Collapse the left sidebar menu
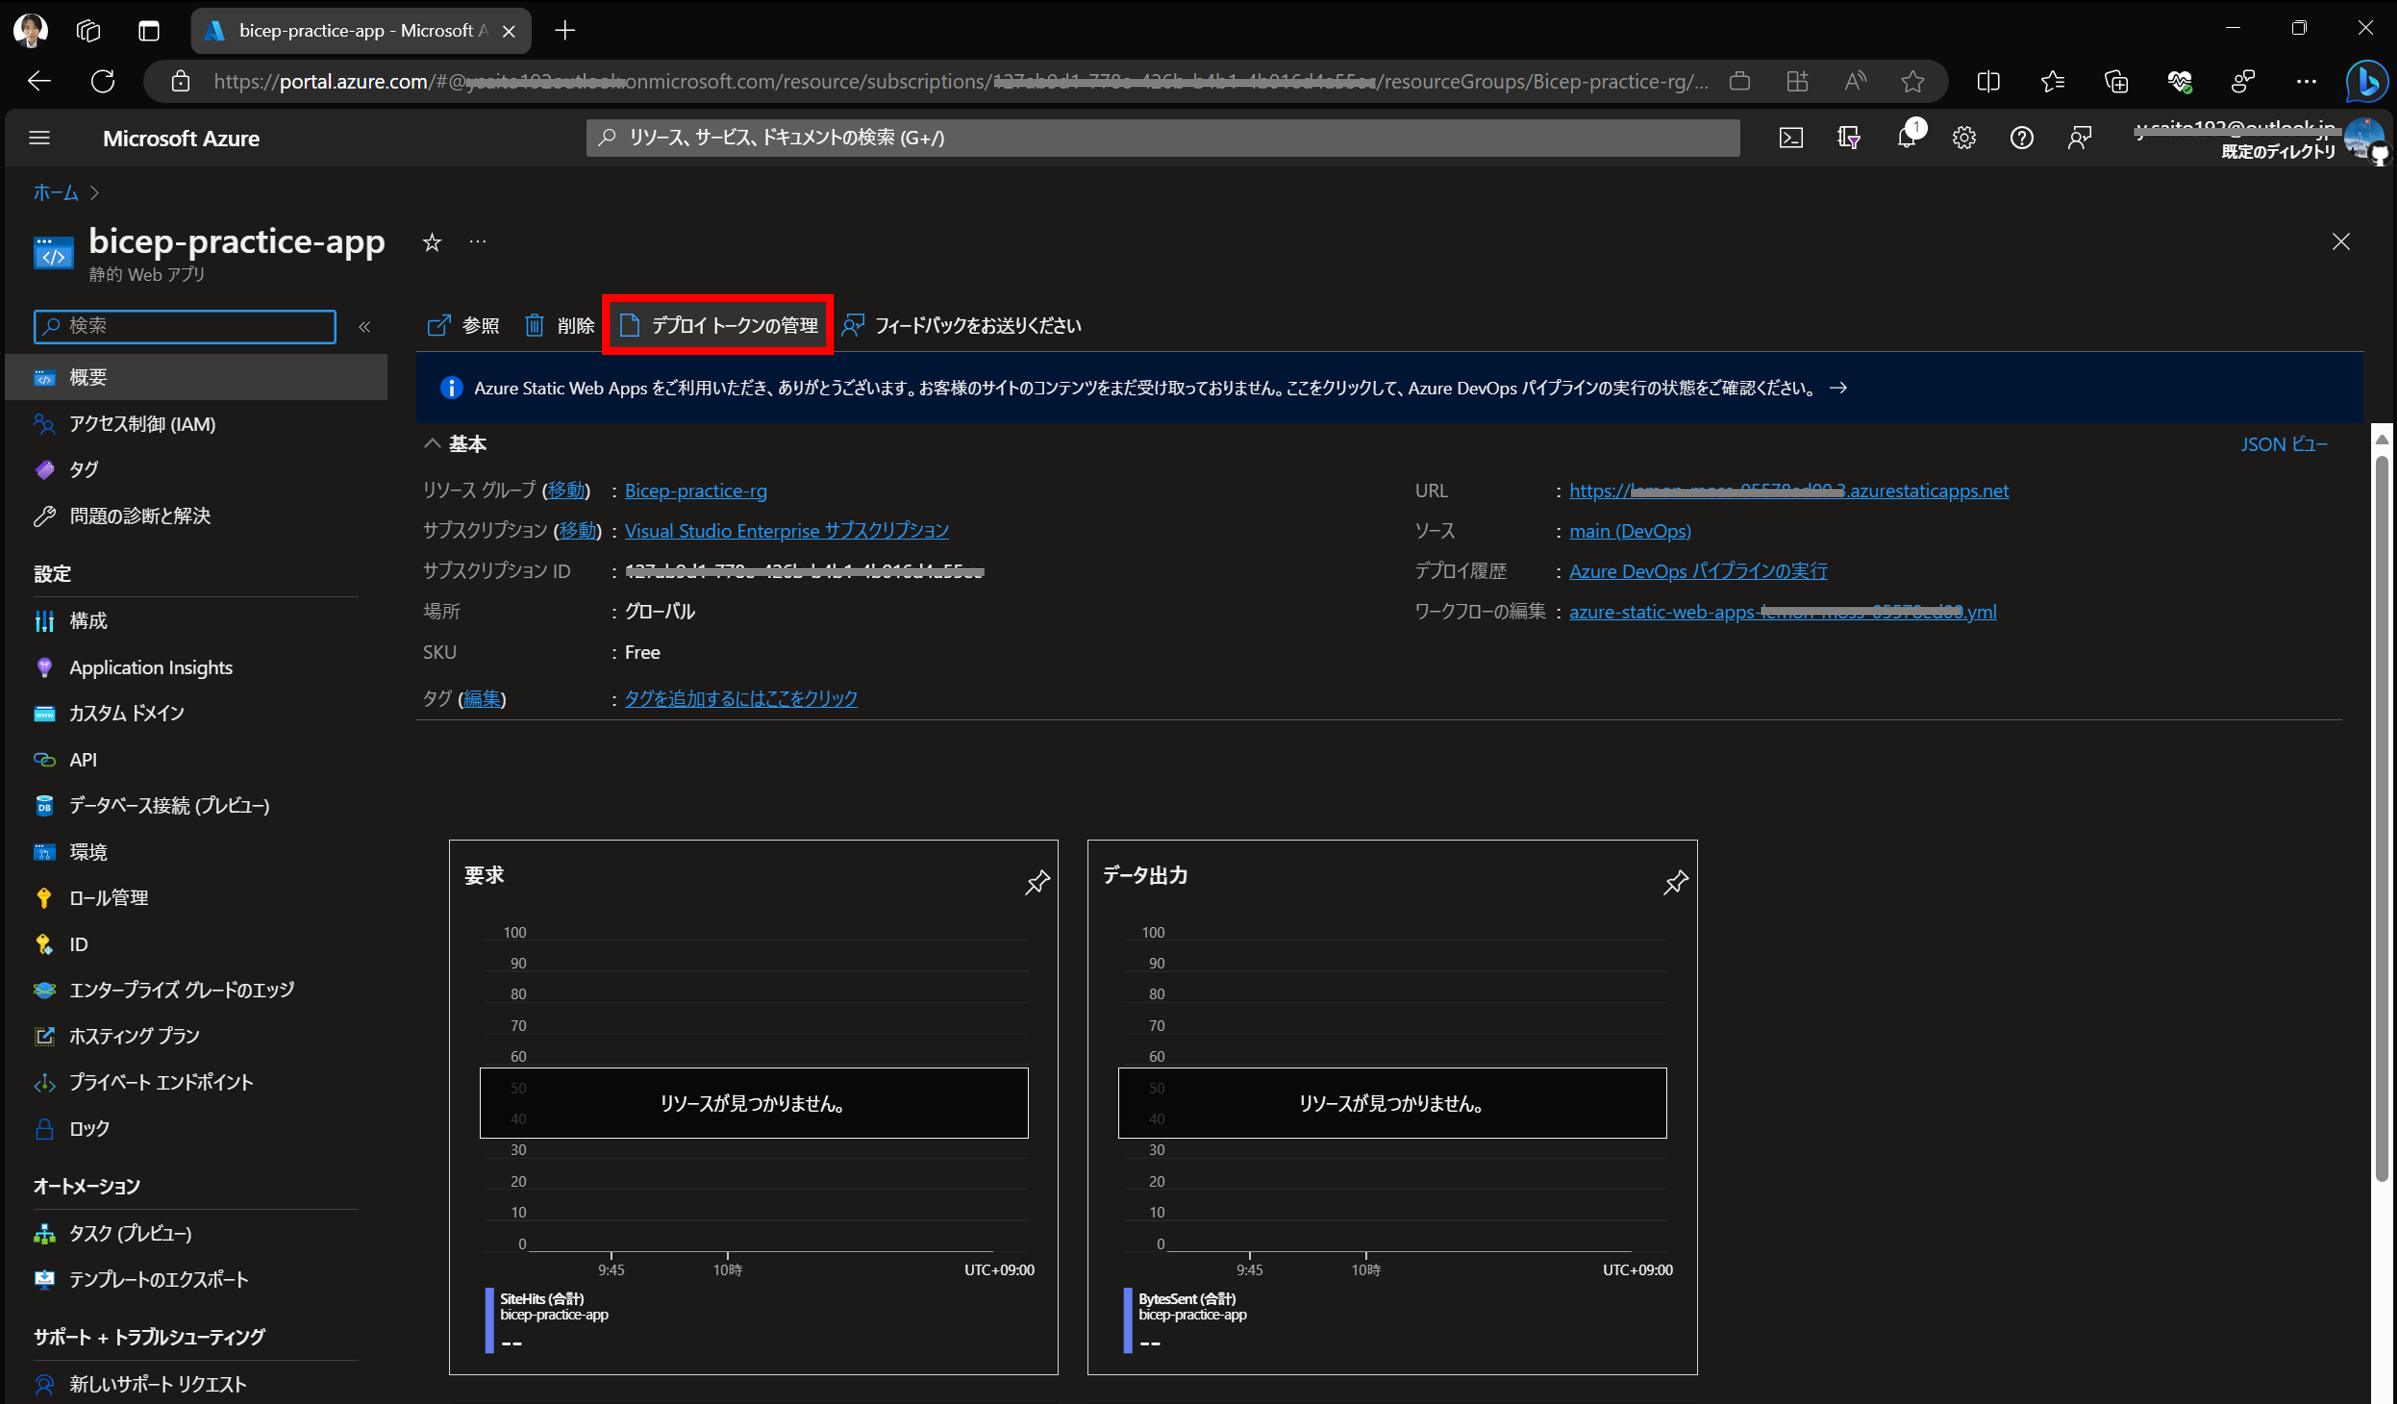Viewport: 2397px width, 1404px height. point(365,327)
